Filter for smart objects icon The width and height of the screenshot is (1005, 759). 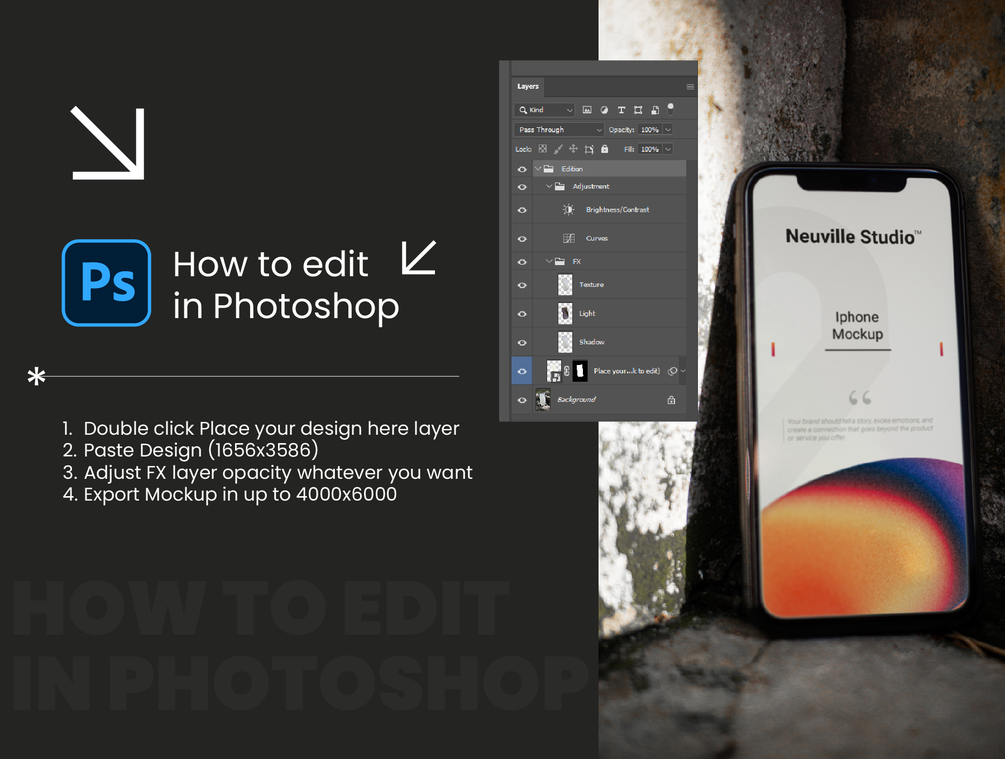654,110
